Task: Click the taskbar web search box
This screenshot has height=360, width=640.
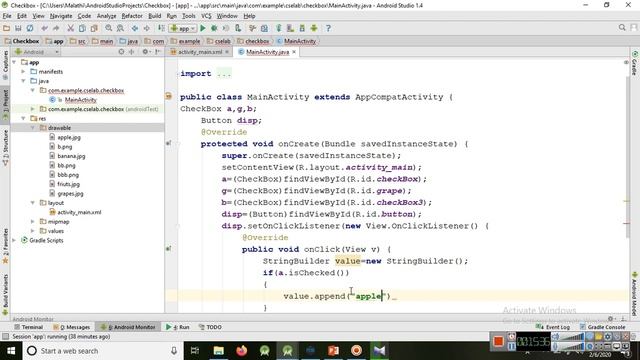Action: 102,351
